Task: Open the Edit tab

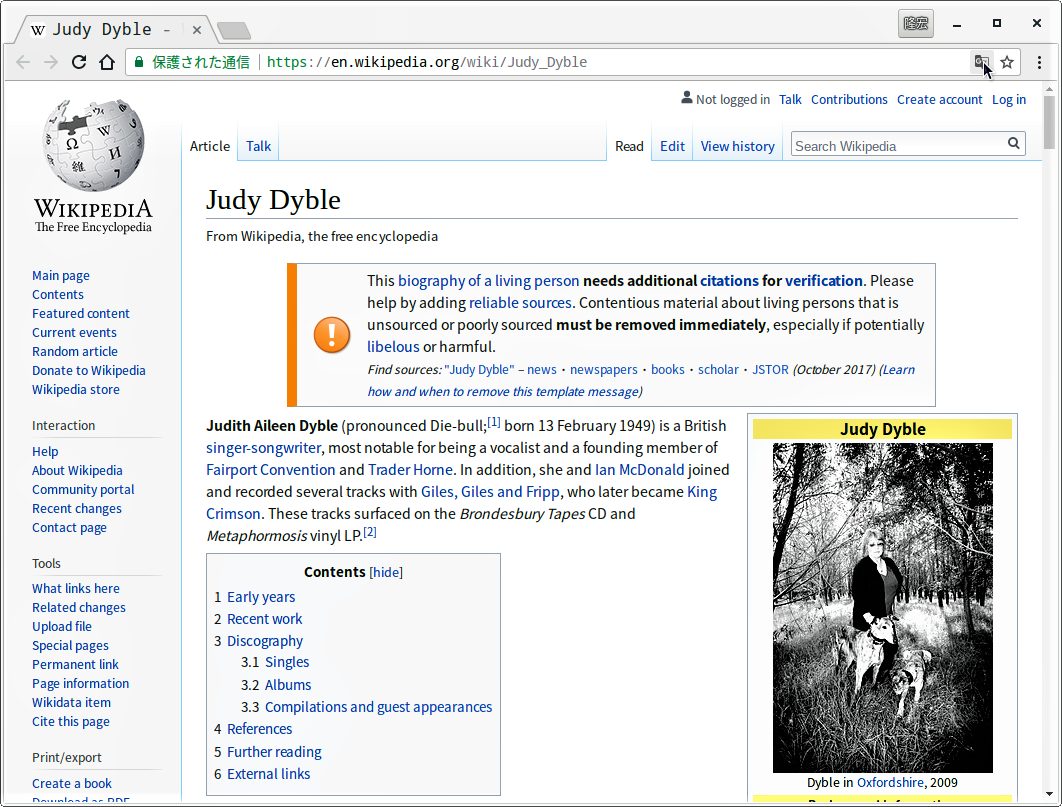Action: (672, 146)
